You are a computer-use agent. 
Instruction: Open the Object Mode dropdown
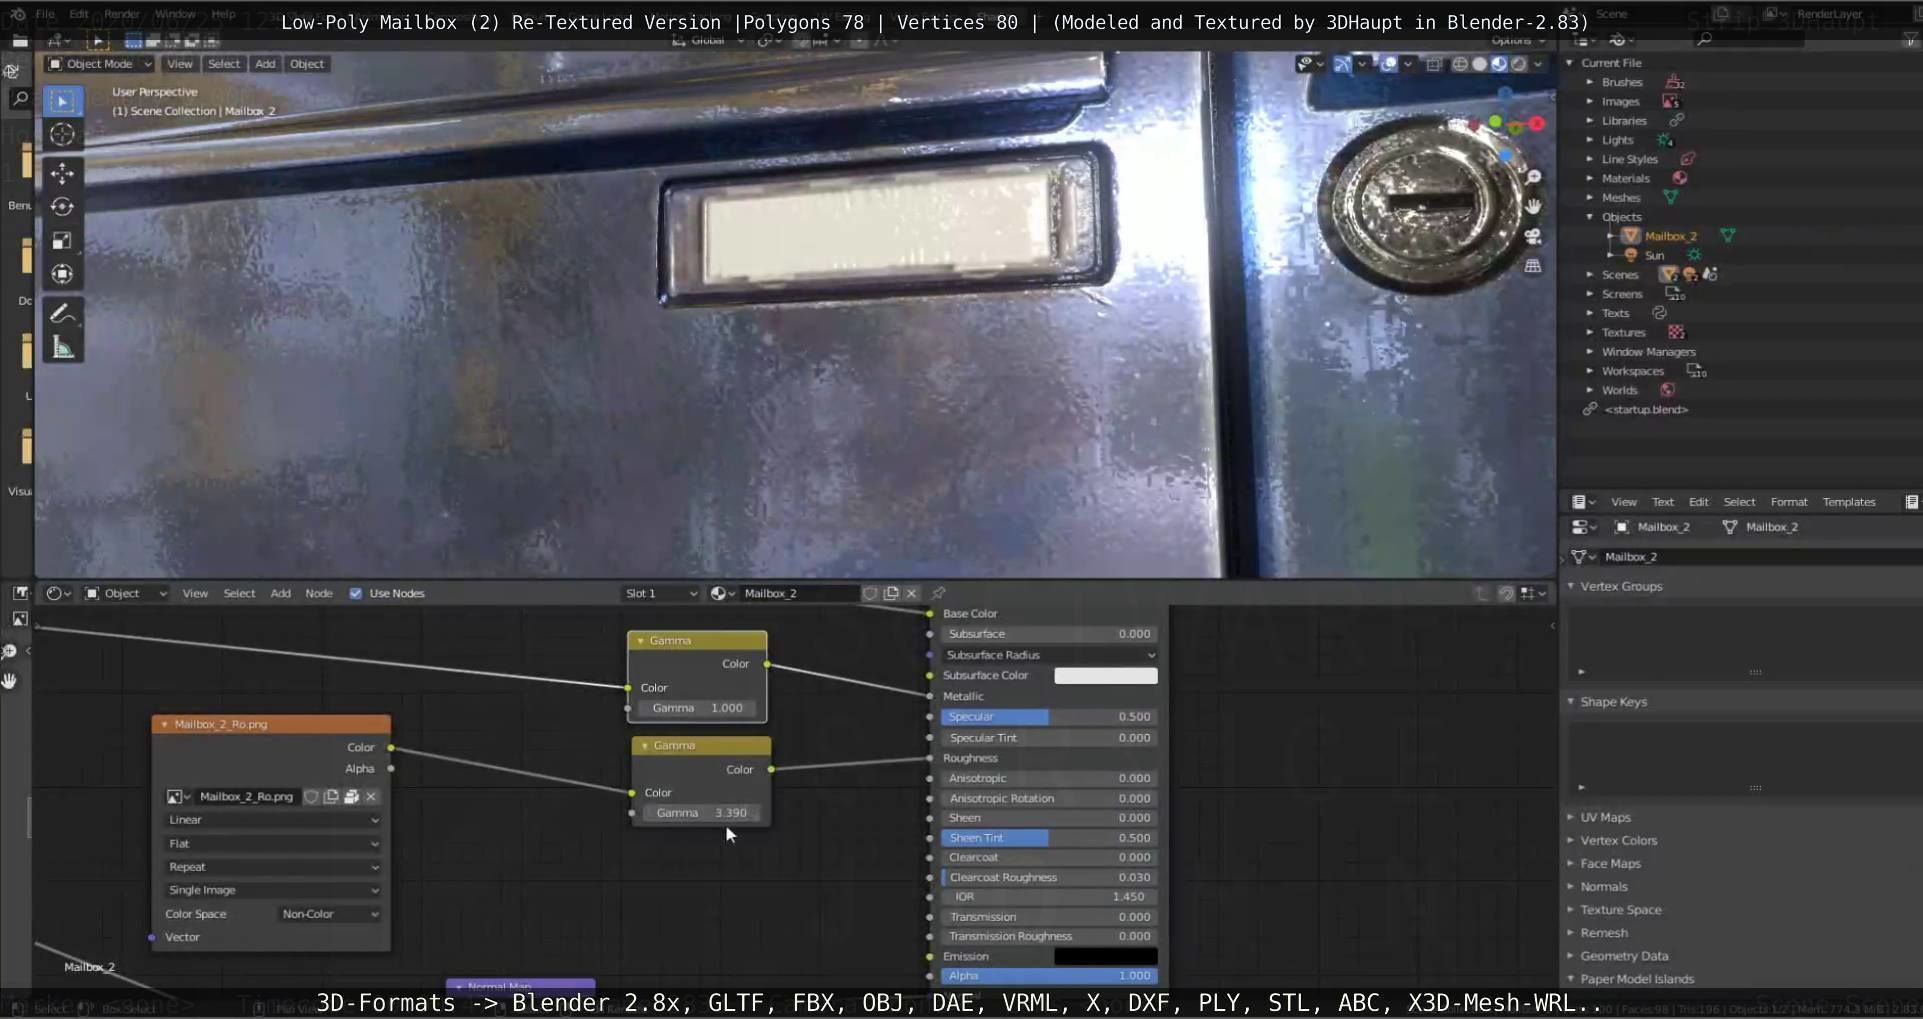[x=99, y=64]
